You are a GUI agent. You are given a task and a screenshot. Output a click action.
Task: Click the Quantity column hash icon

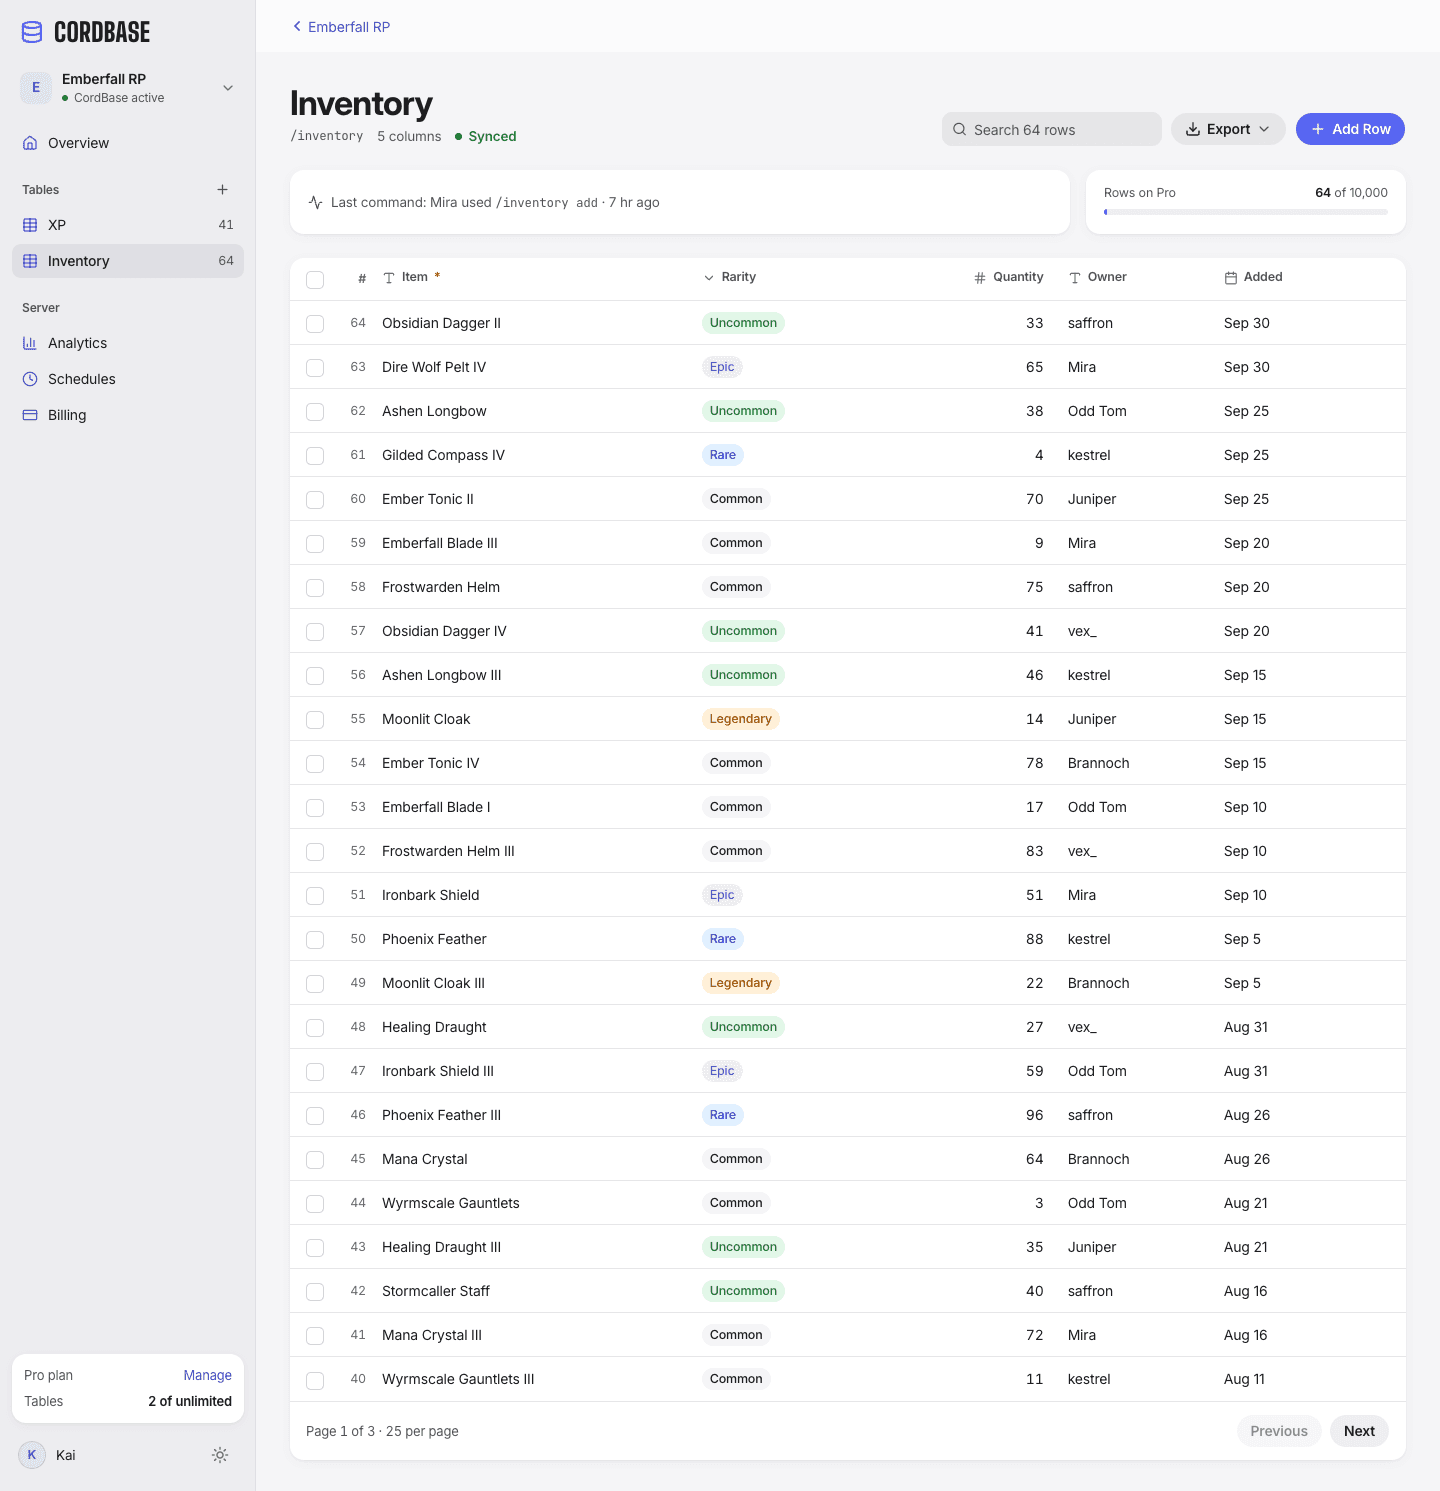point(980,278)
